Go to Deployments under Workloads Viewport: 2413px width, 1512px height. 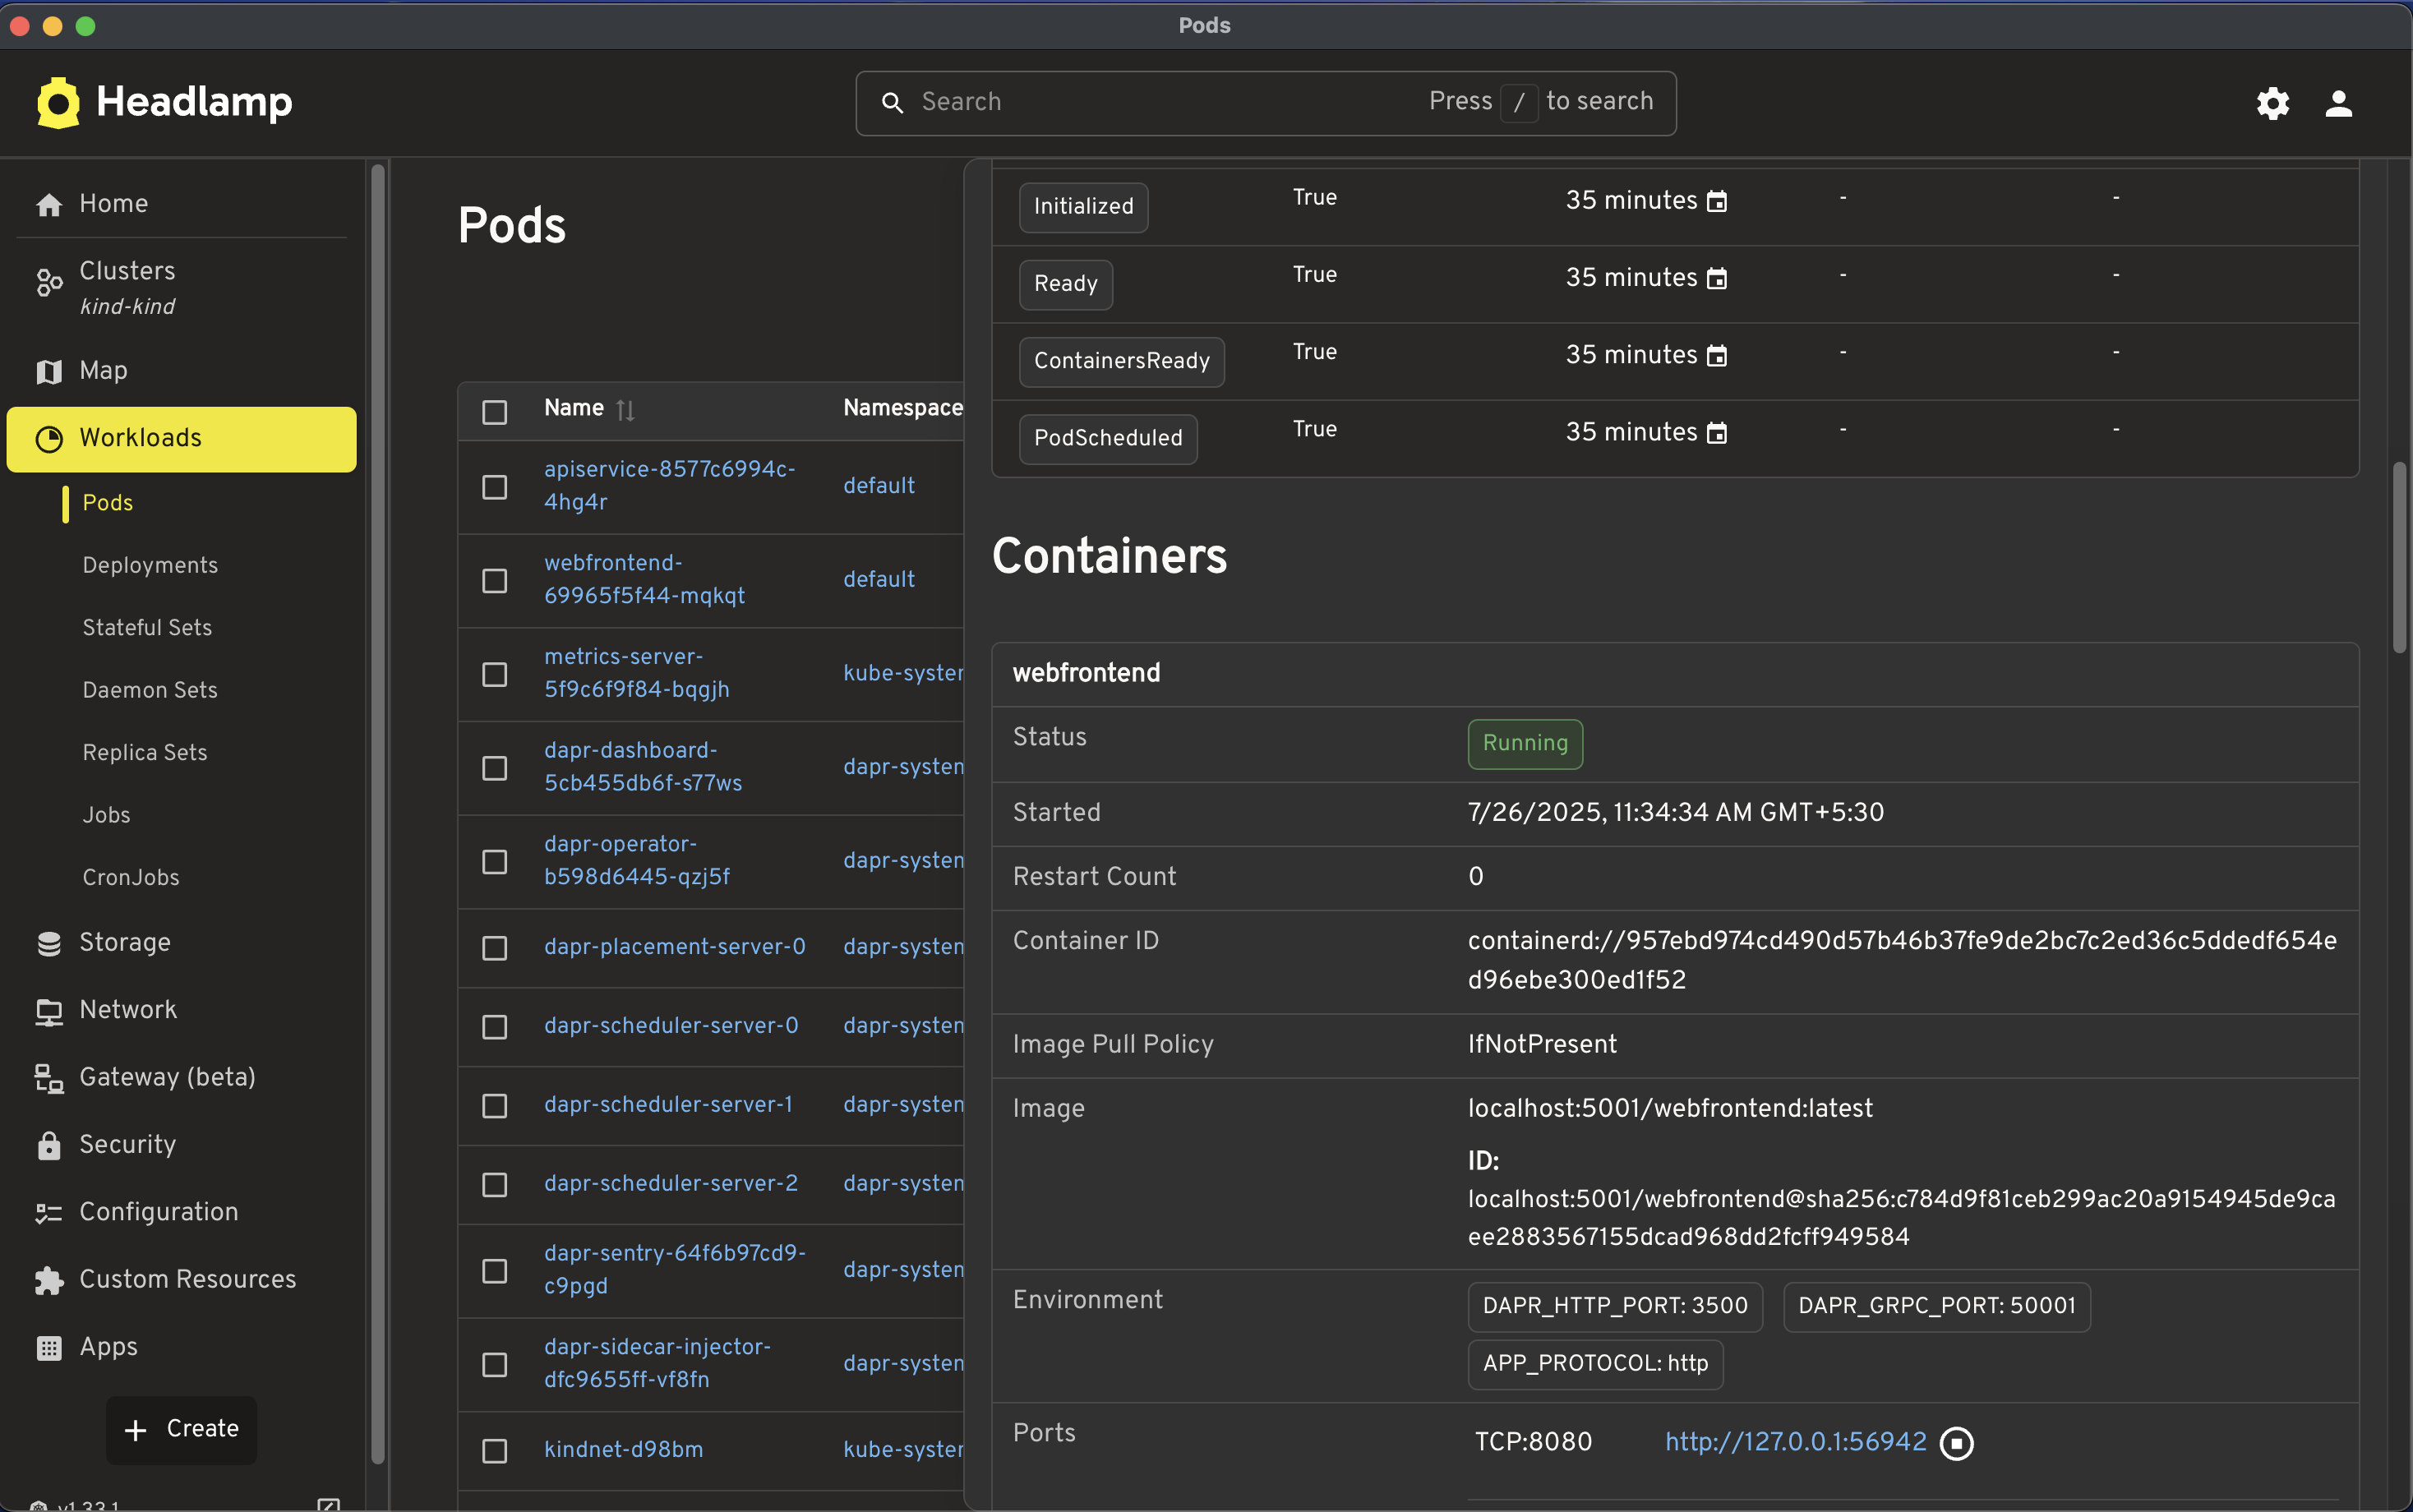[x=150, y=565]
